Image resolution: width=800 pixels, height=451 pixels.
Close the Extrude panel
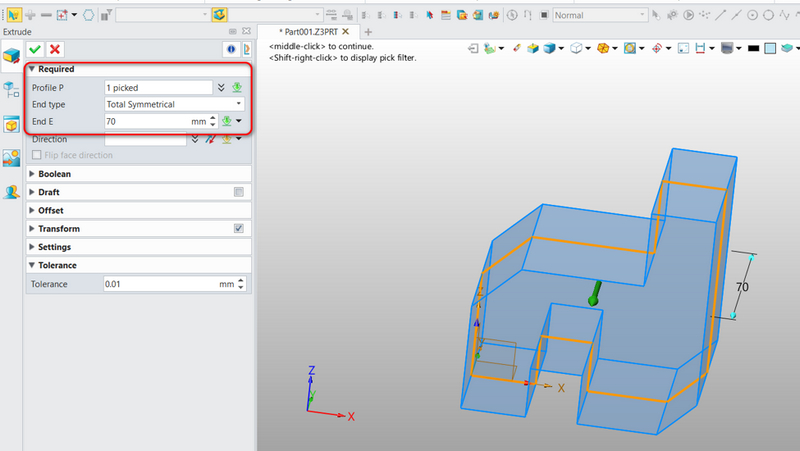point(246,32)
